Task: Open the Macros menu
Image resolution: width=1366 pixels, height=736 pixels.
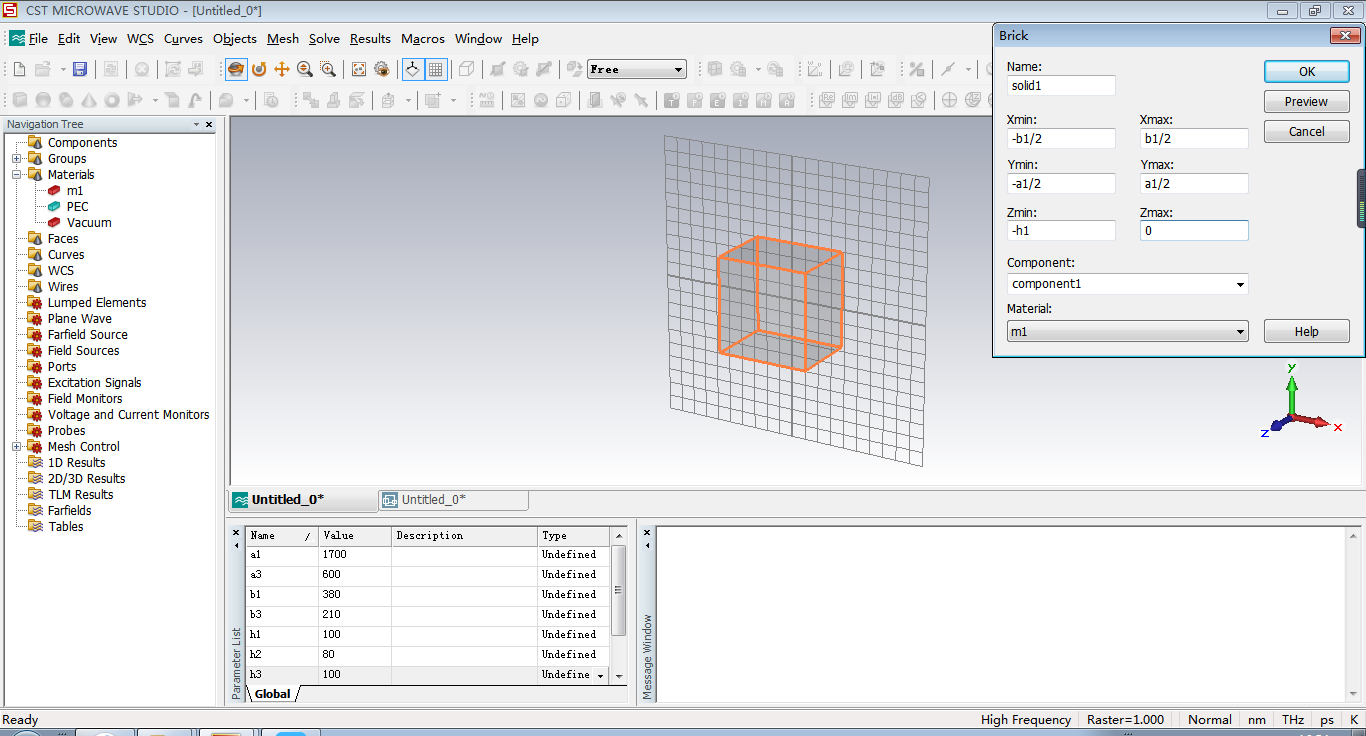Action: pos(422,39)
